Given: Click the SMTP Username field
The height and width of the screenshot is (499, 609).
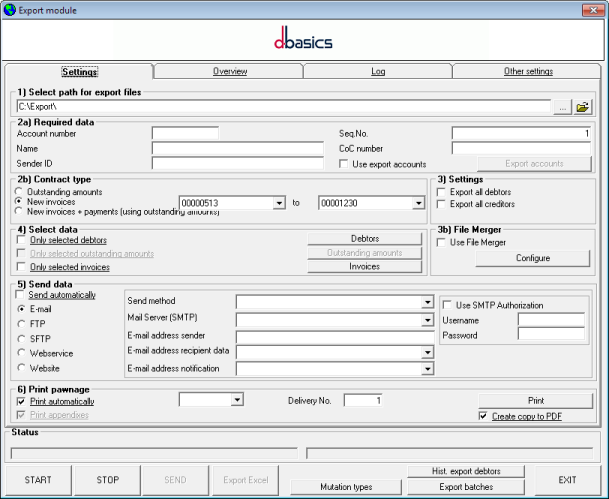Looking at the screenshot, I should click(x=552, y=320).
